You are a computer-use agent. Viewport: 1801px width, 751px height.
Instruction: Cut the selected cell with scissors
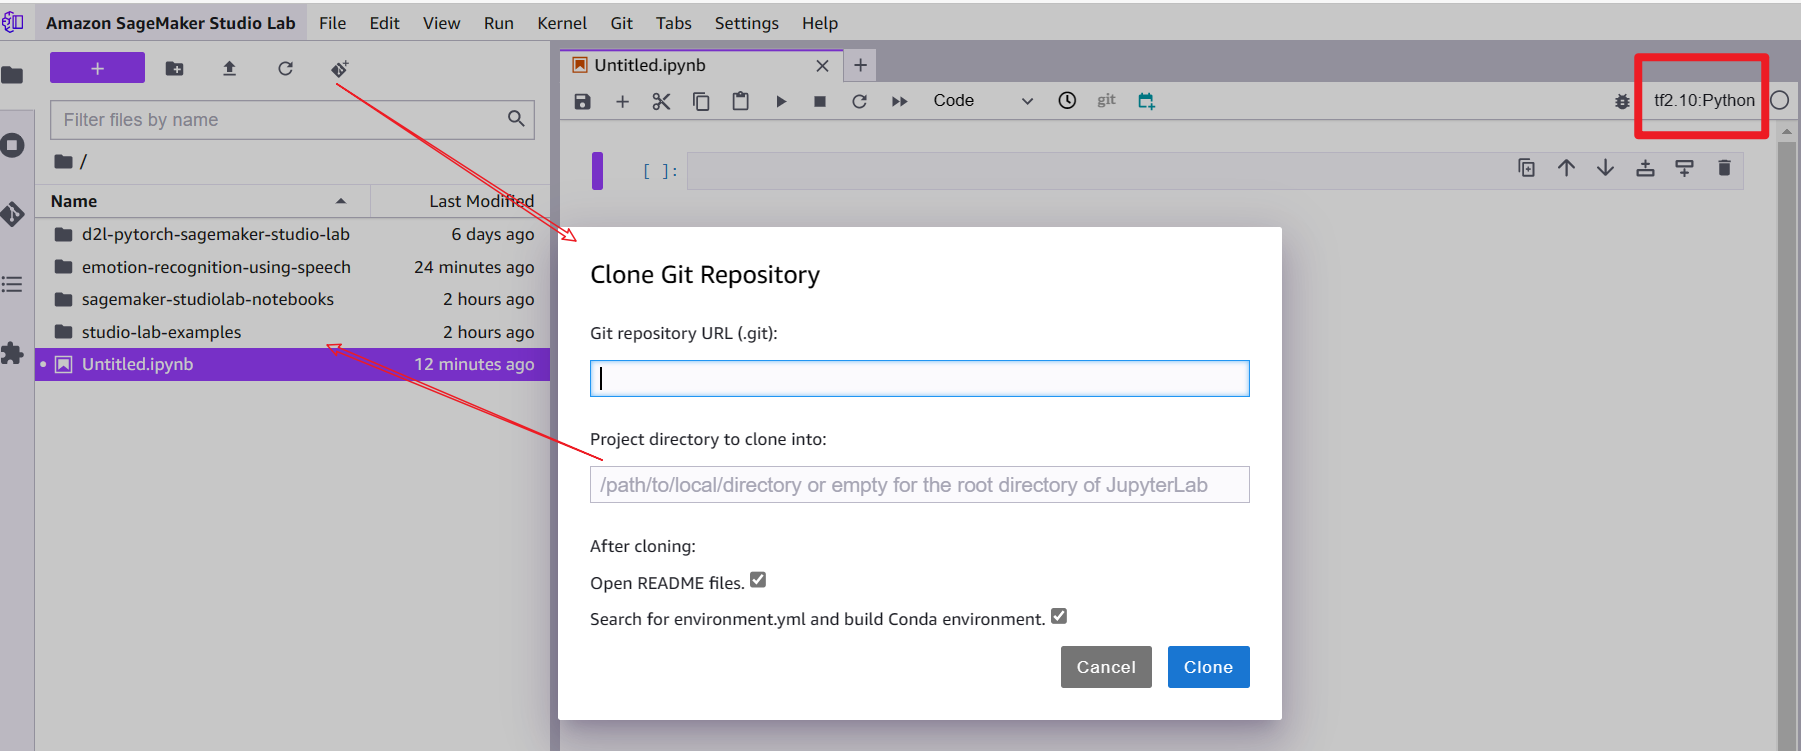pyautogui.click(x=661, y=101)
